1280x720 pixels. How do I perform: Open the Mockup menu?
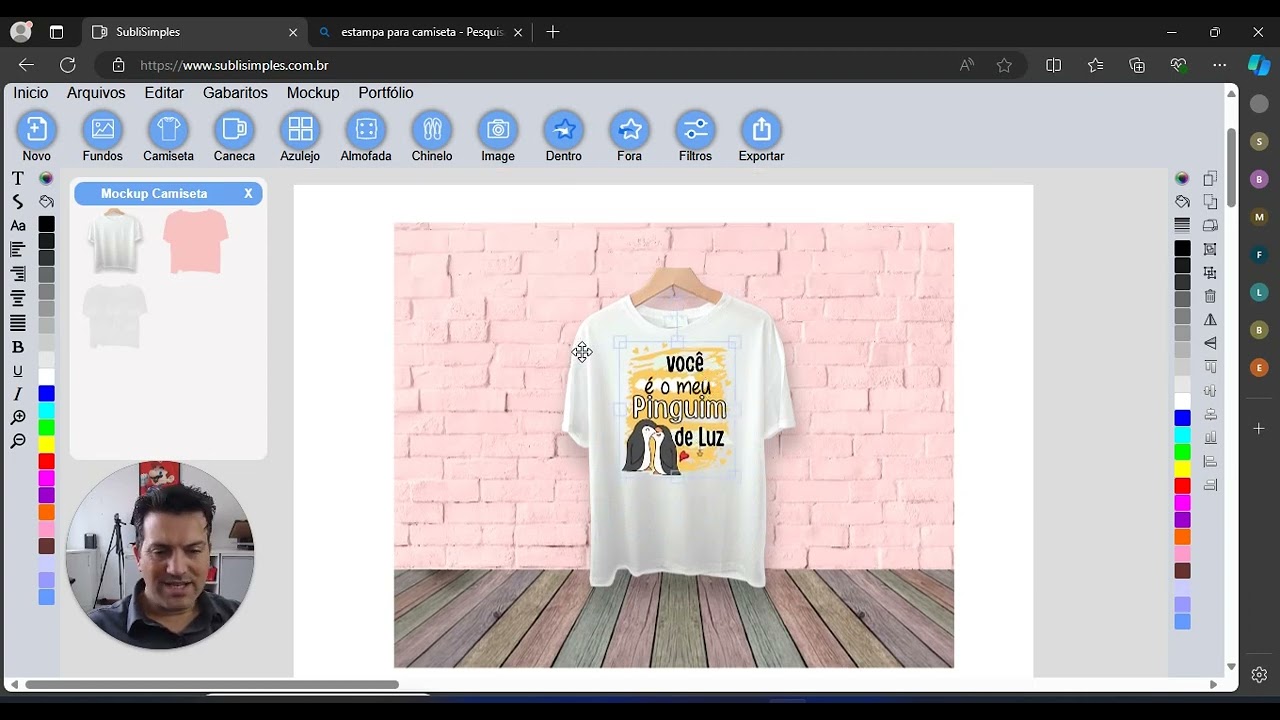(313, 93)
